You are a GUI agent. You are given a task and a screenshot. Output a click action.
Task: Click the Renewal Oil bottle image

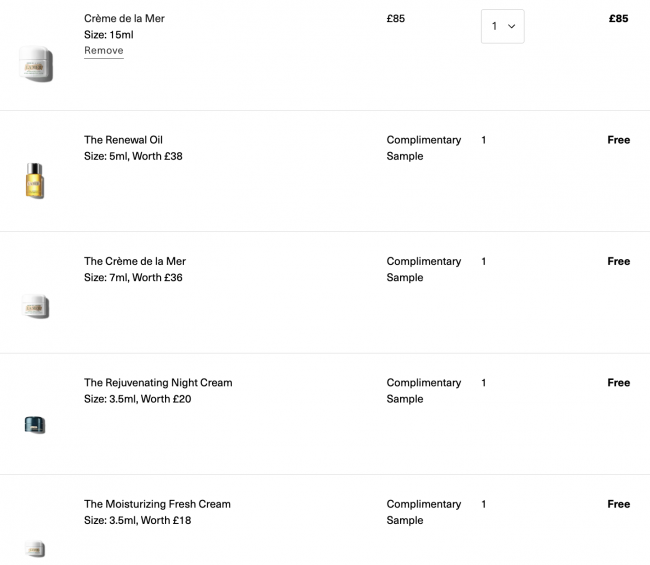point(35,181)
